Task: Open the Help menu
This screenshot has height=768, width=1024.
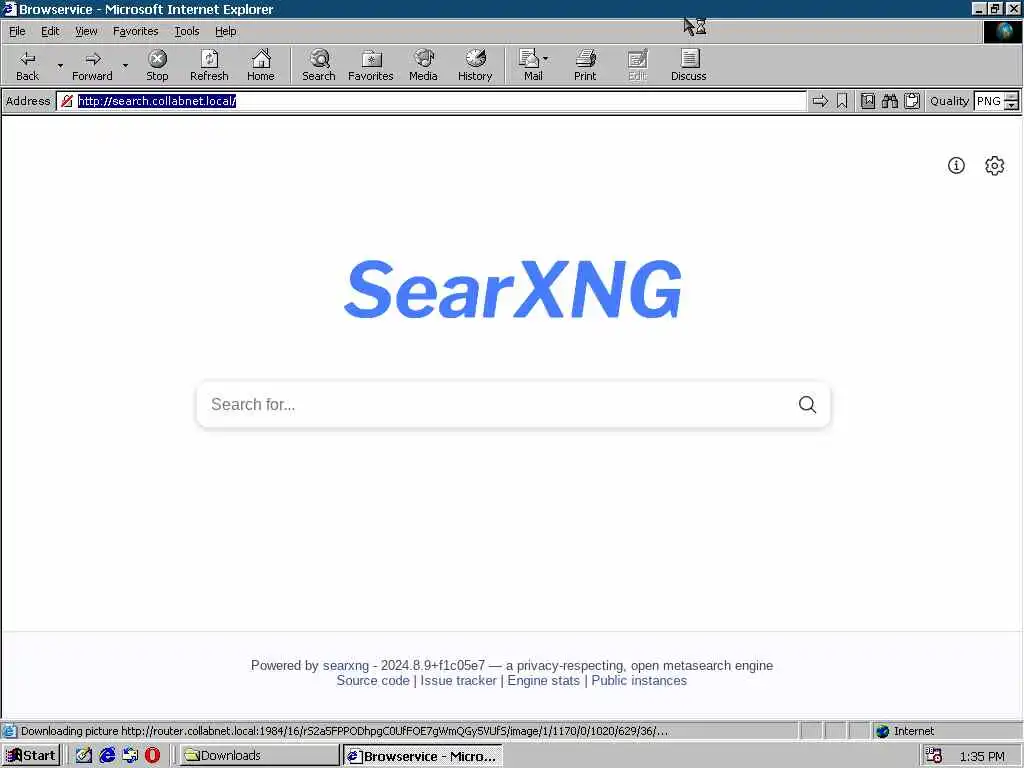Action: coord(225,31)
